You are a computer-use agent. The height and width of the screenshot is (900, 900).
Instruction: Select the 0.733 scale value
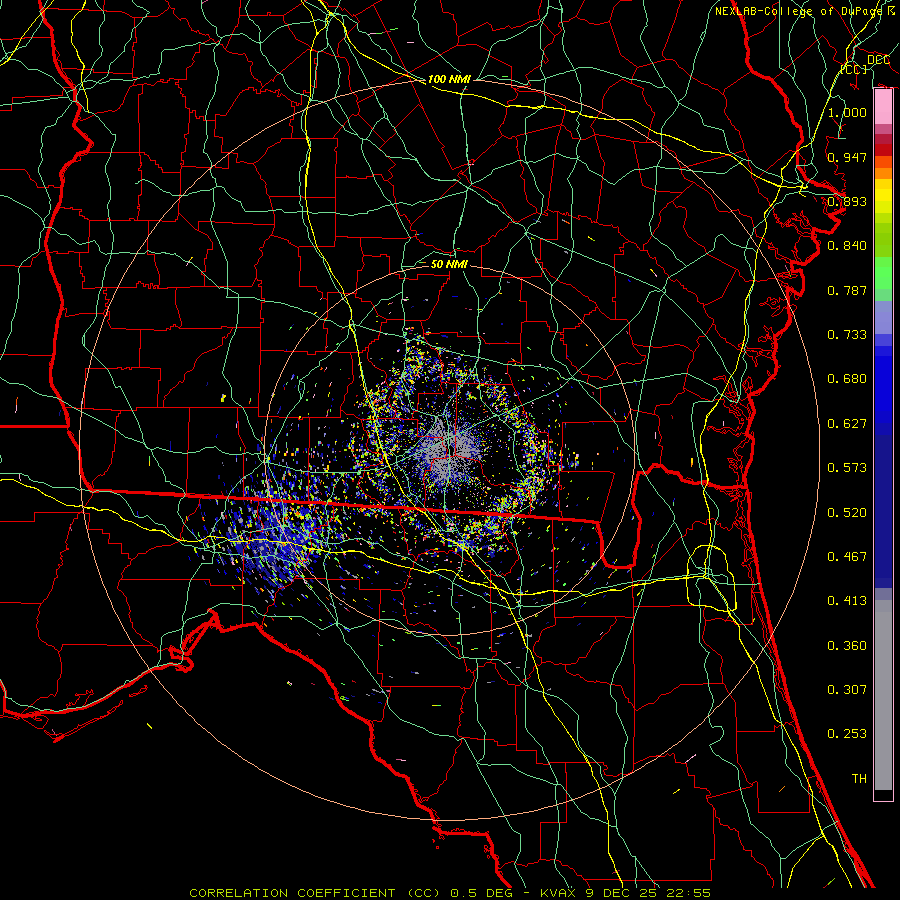tap(847, 335)
